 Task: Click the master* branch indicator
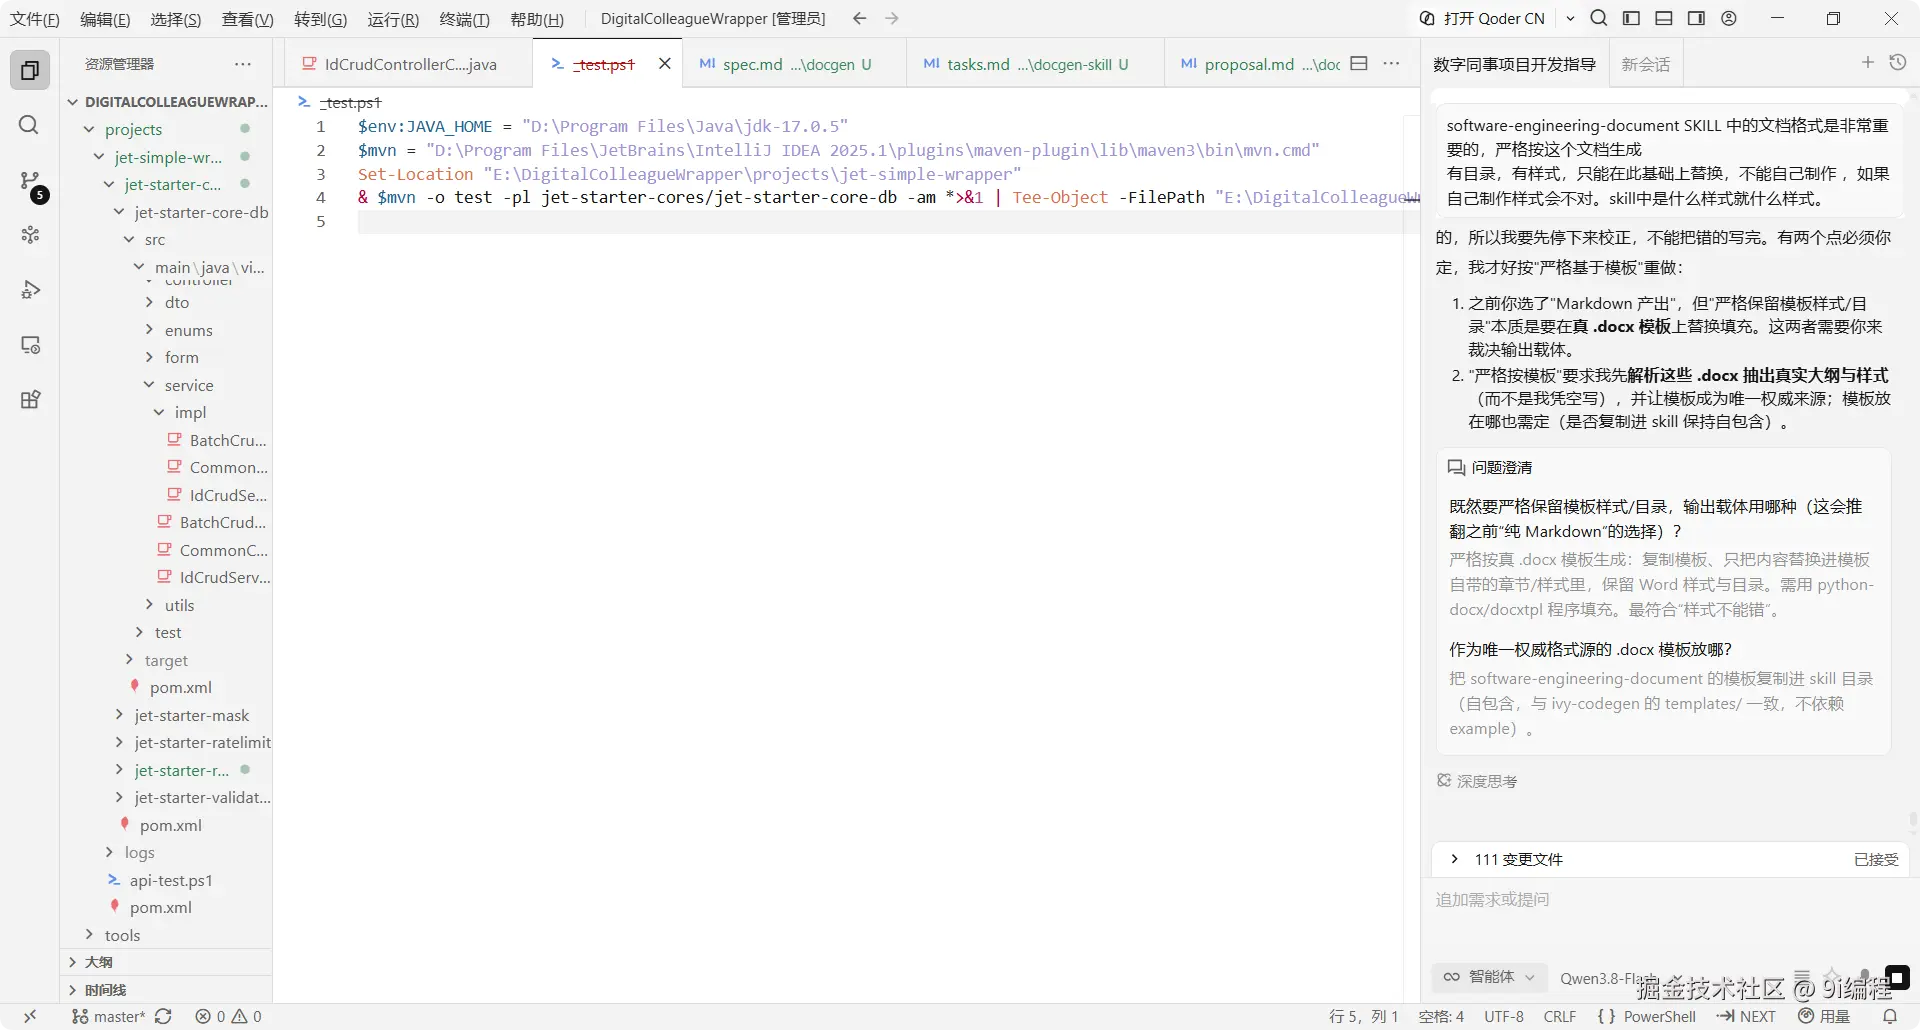(109, 1016)
